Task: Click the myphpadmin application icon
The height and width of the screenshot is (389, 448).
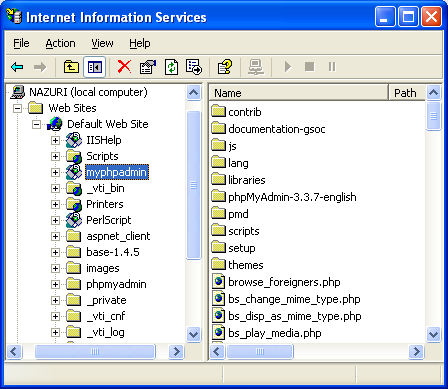Action: pos(74,172)
